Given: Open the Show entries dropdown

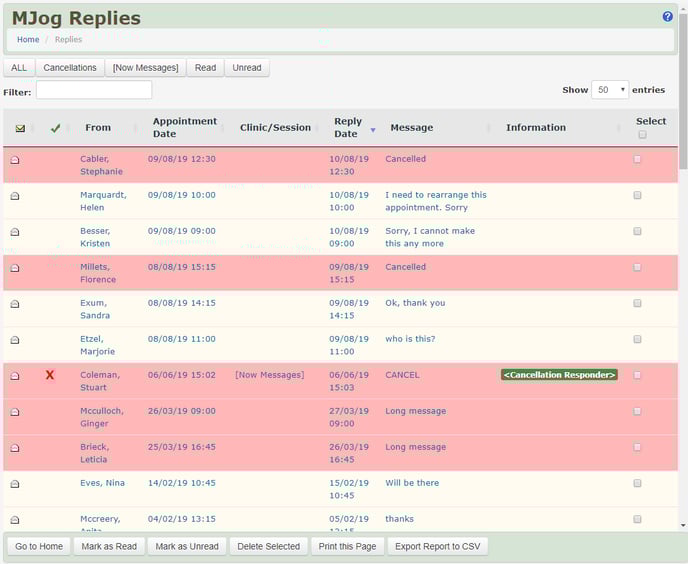Looking at the screenshot, I should point(610,90).
